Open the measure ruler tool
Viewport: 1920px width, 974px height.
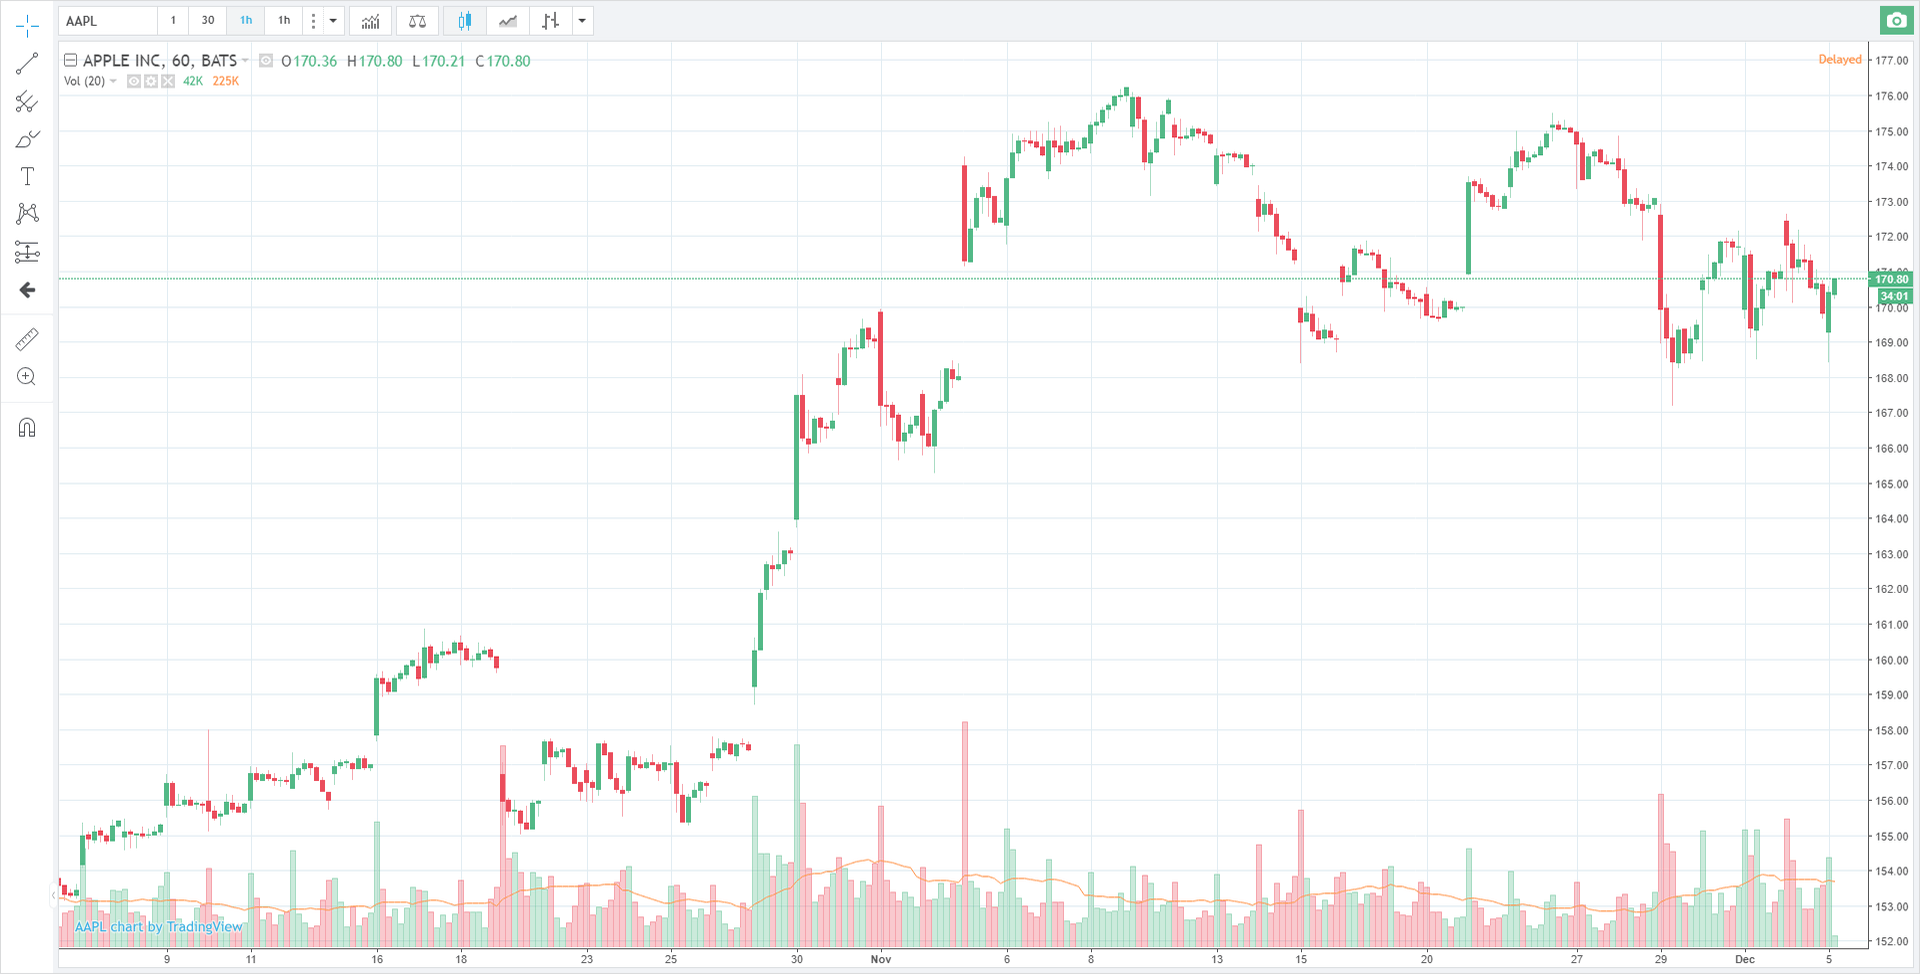pos(27,340)
